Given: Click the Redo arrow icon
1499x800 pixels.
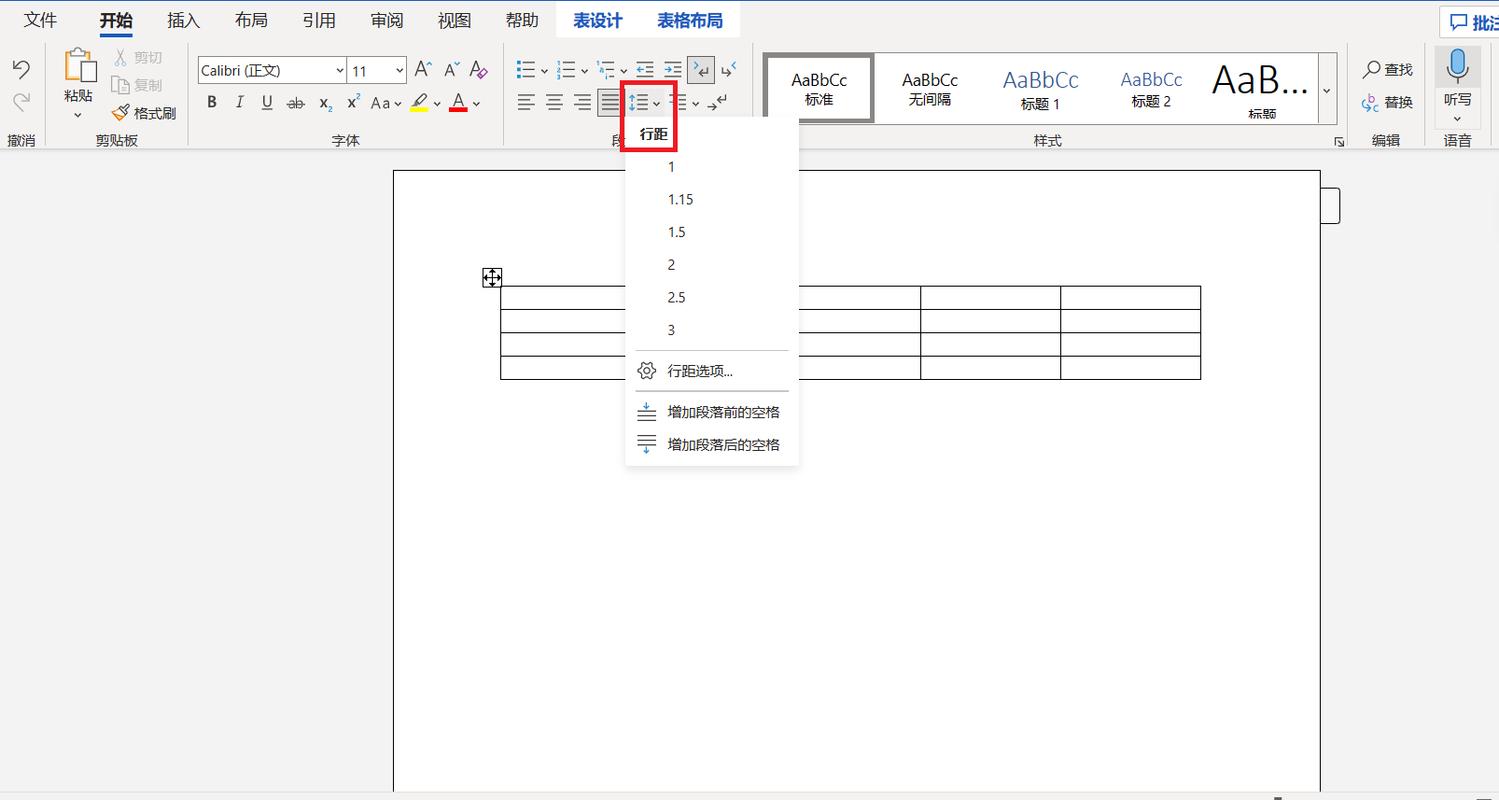Looking at the screenshot, I should click(x=21, y=102).
